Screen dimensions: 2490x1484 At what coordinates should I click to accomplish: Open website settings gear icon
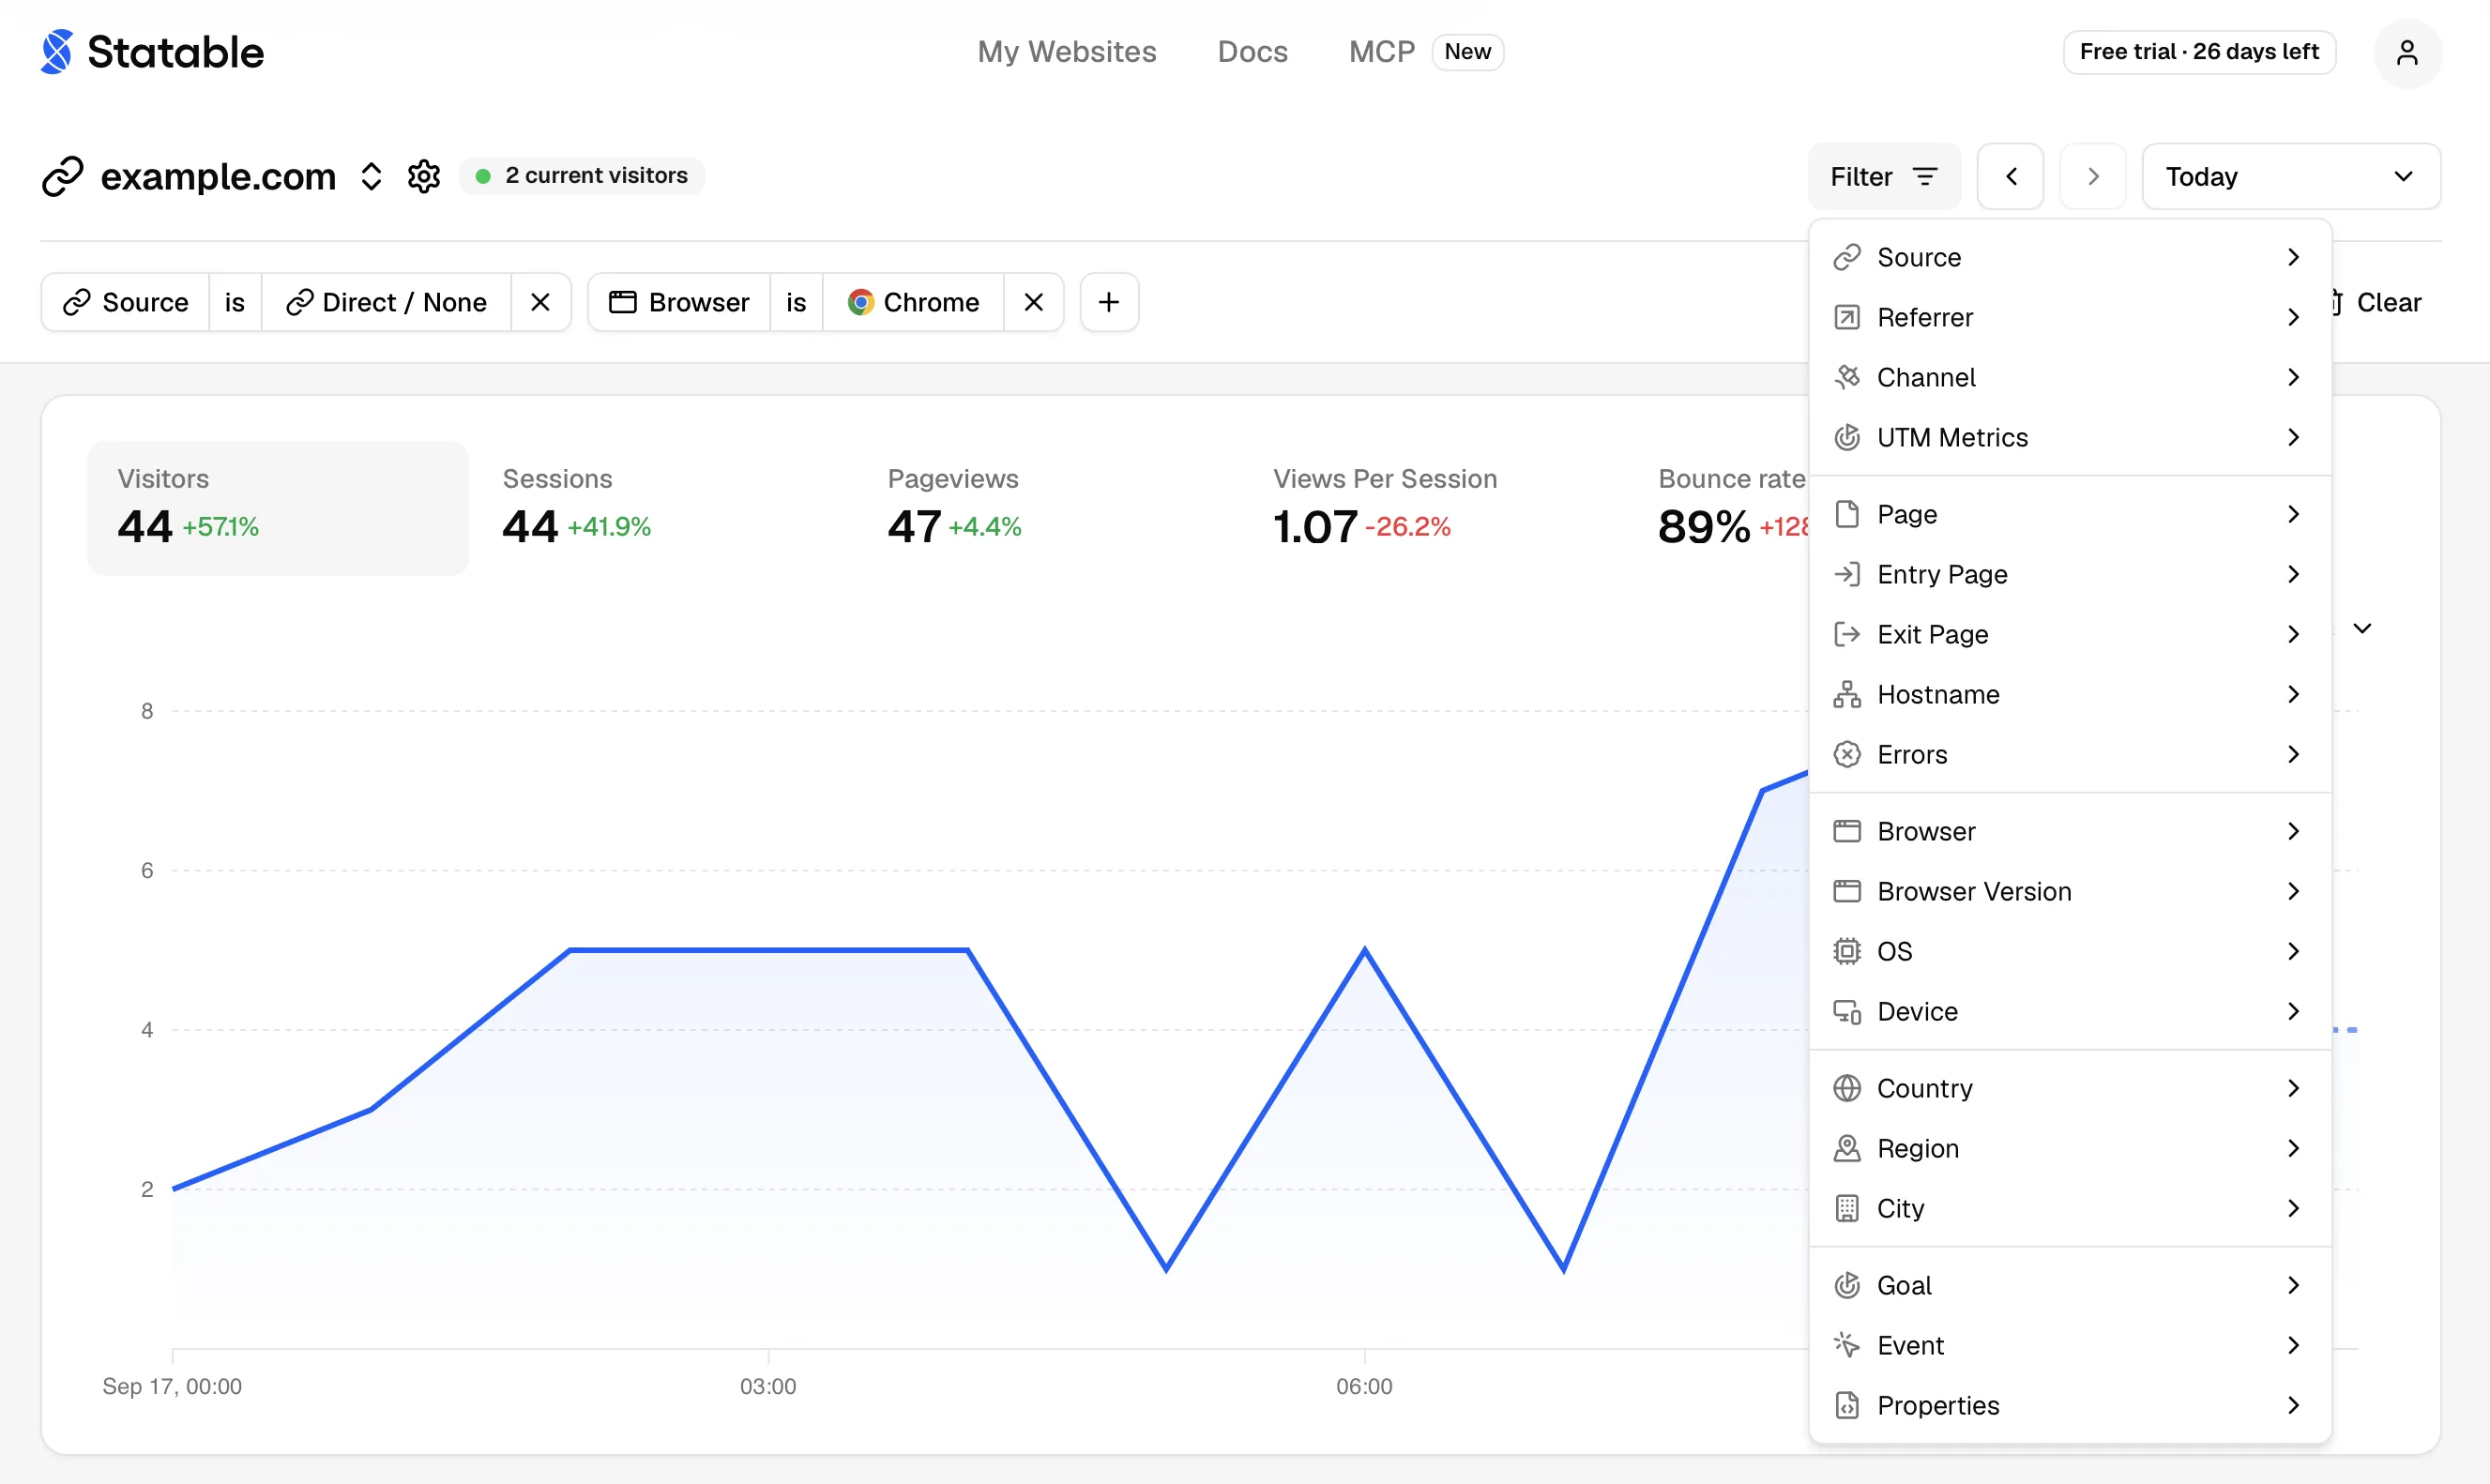424,176
